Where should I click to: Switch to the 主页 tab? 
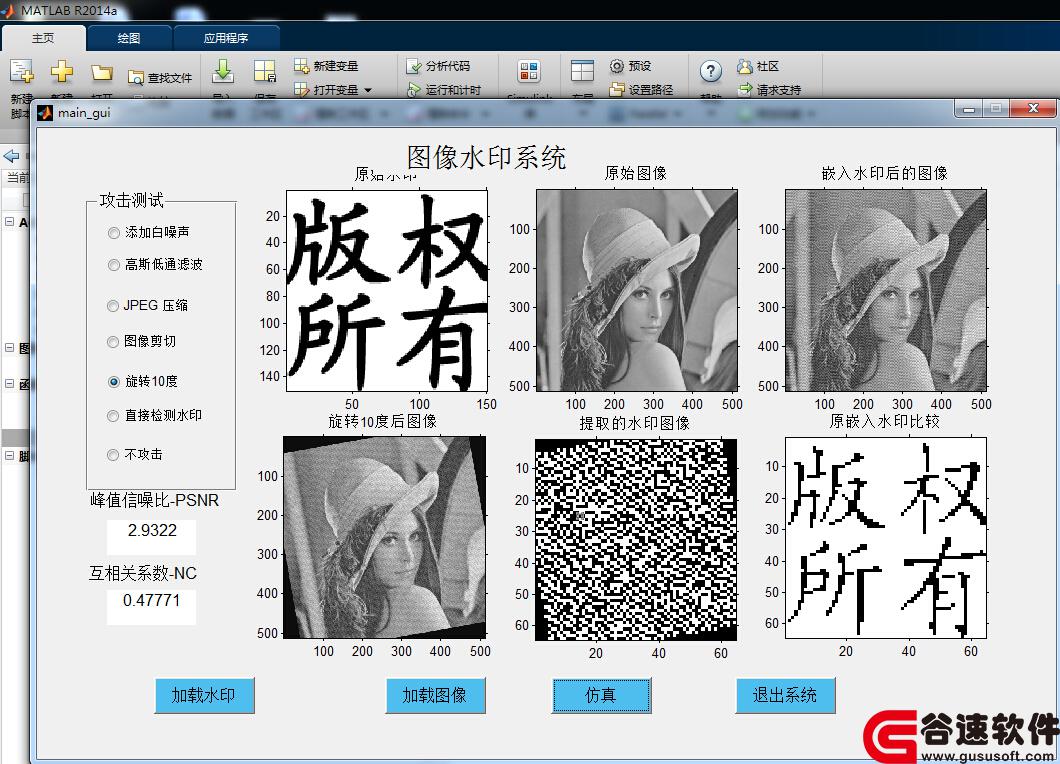43,39
